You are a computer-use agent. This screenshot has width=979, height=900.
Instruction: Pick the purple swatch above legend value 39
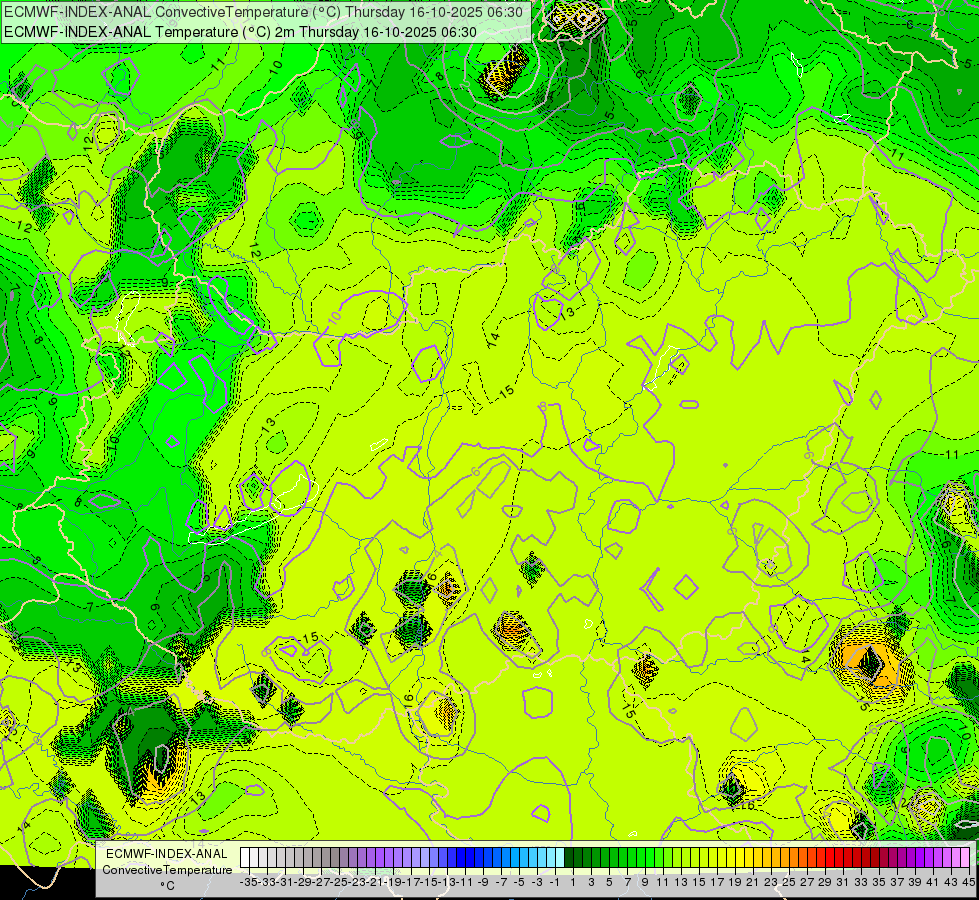(919, 857)
